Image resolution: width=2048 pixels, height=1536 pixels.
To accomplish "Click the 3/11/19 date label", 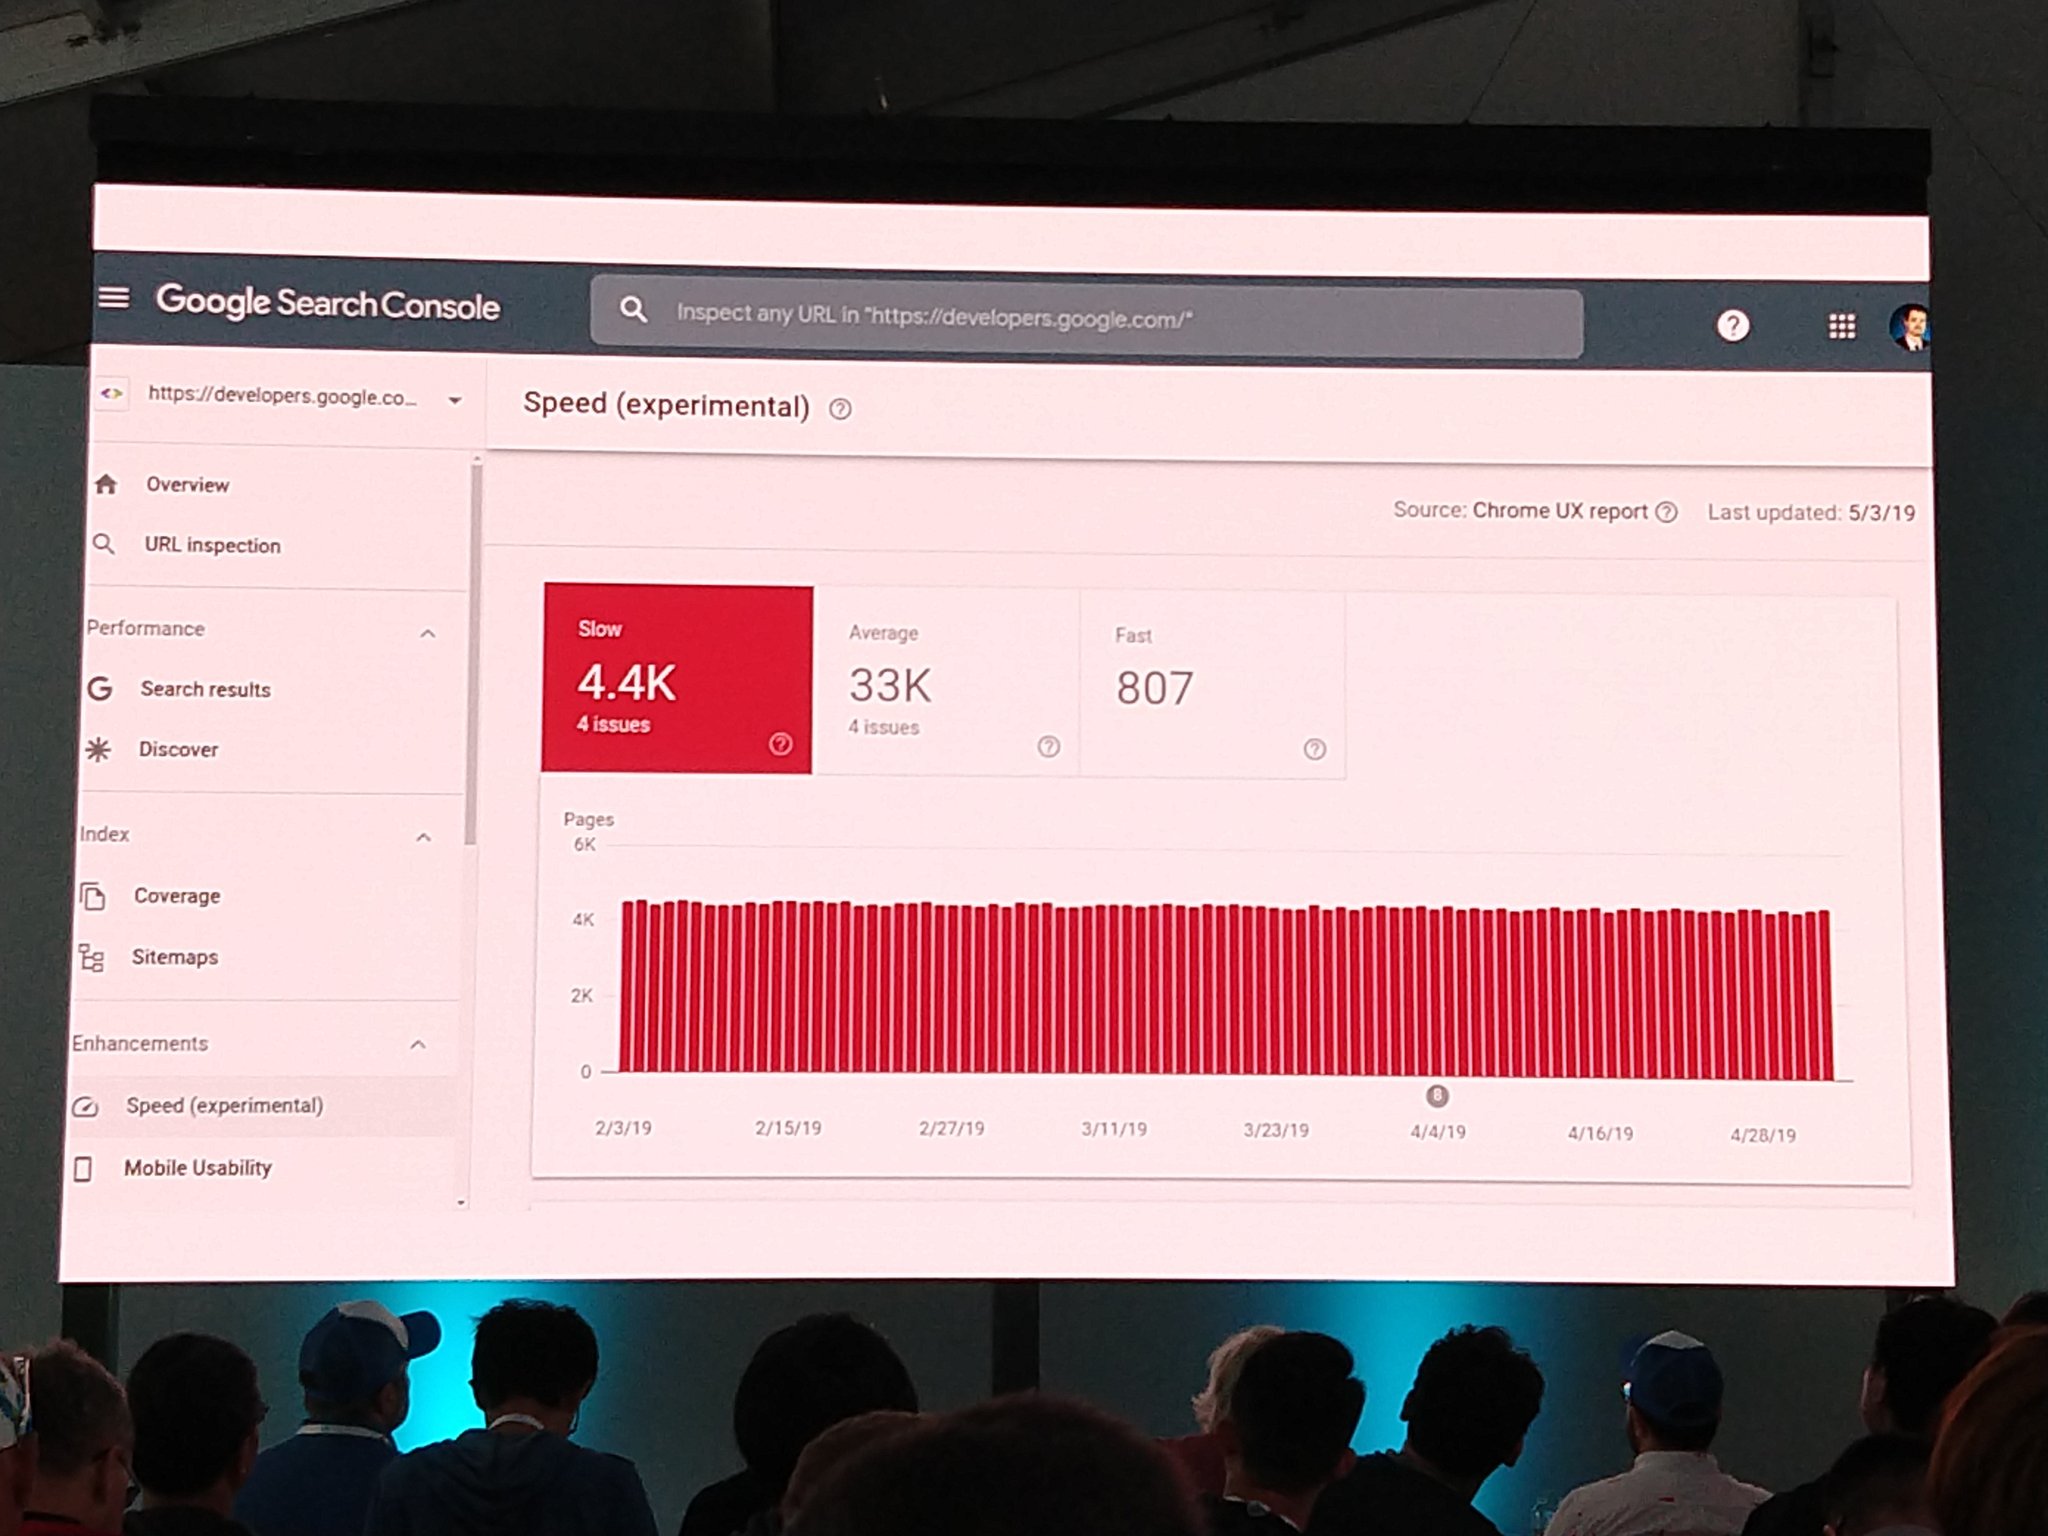I will tap(1114, 1130).
